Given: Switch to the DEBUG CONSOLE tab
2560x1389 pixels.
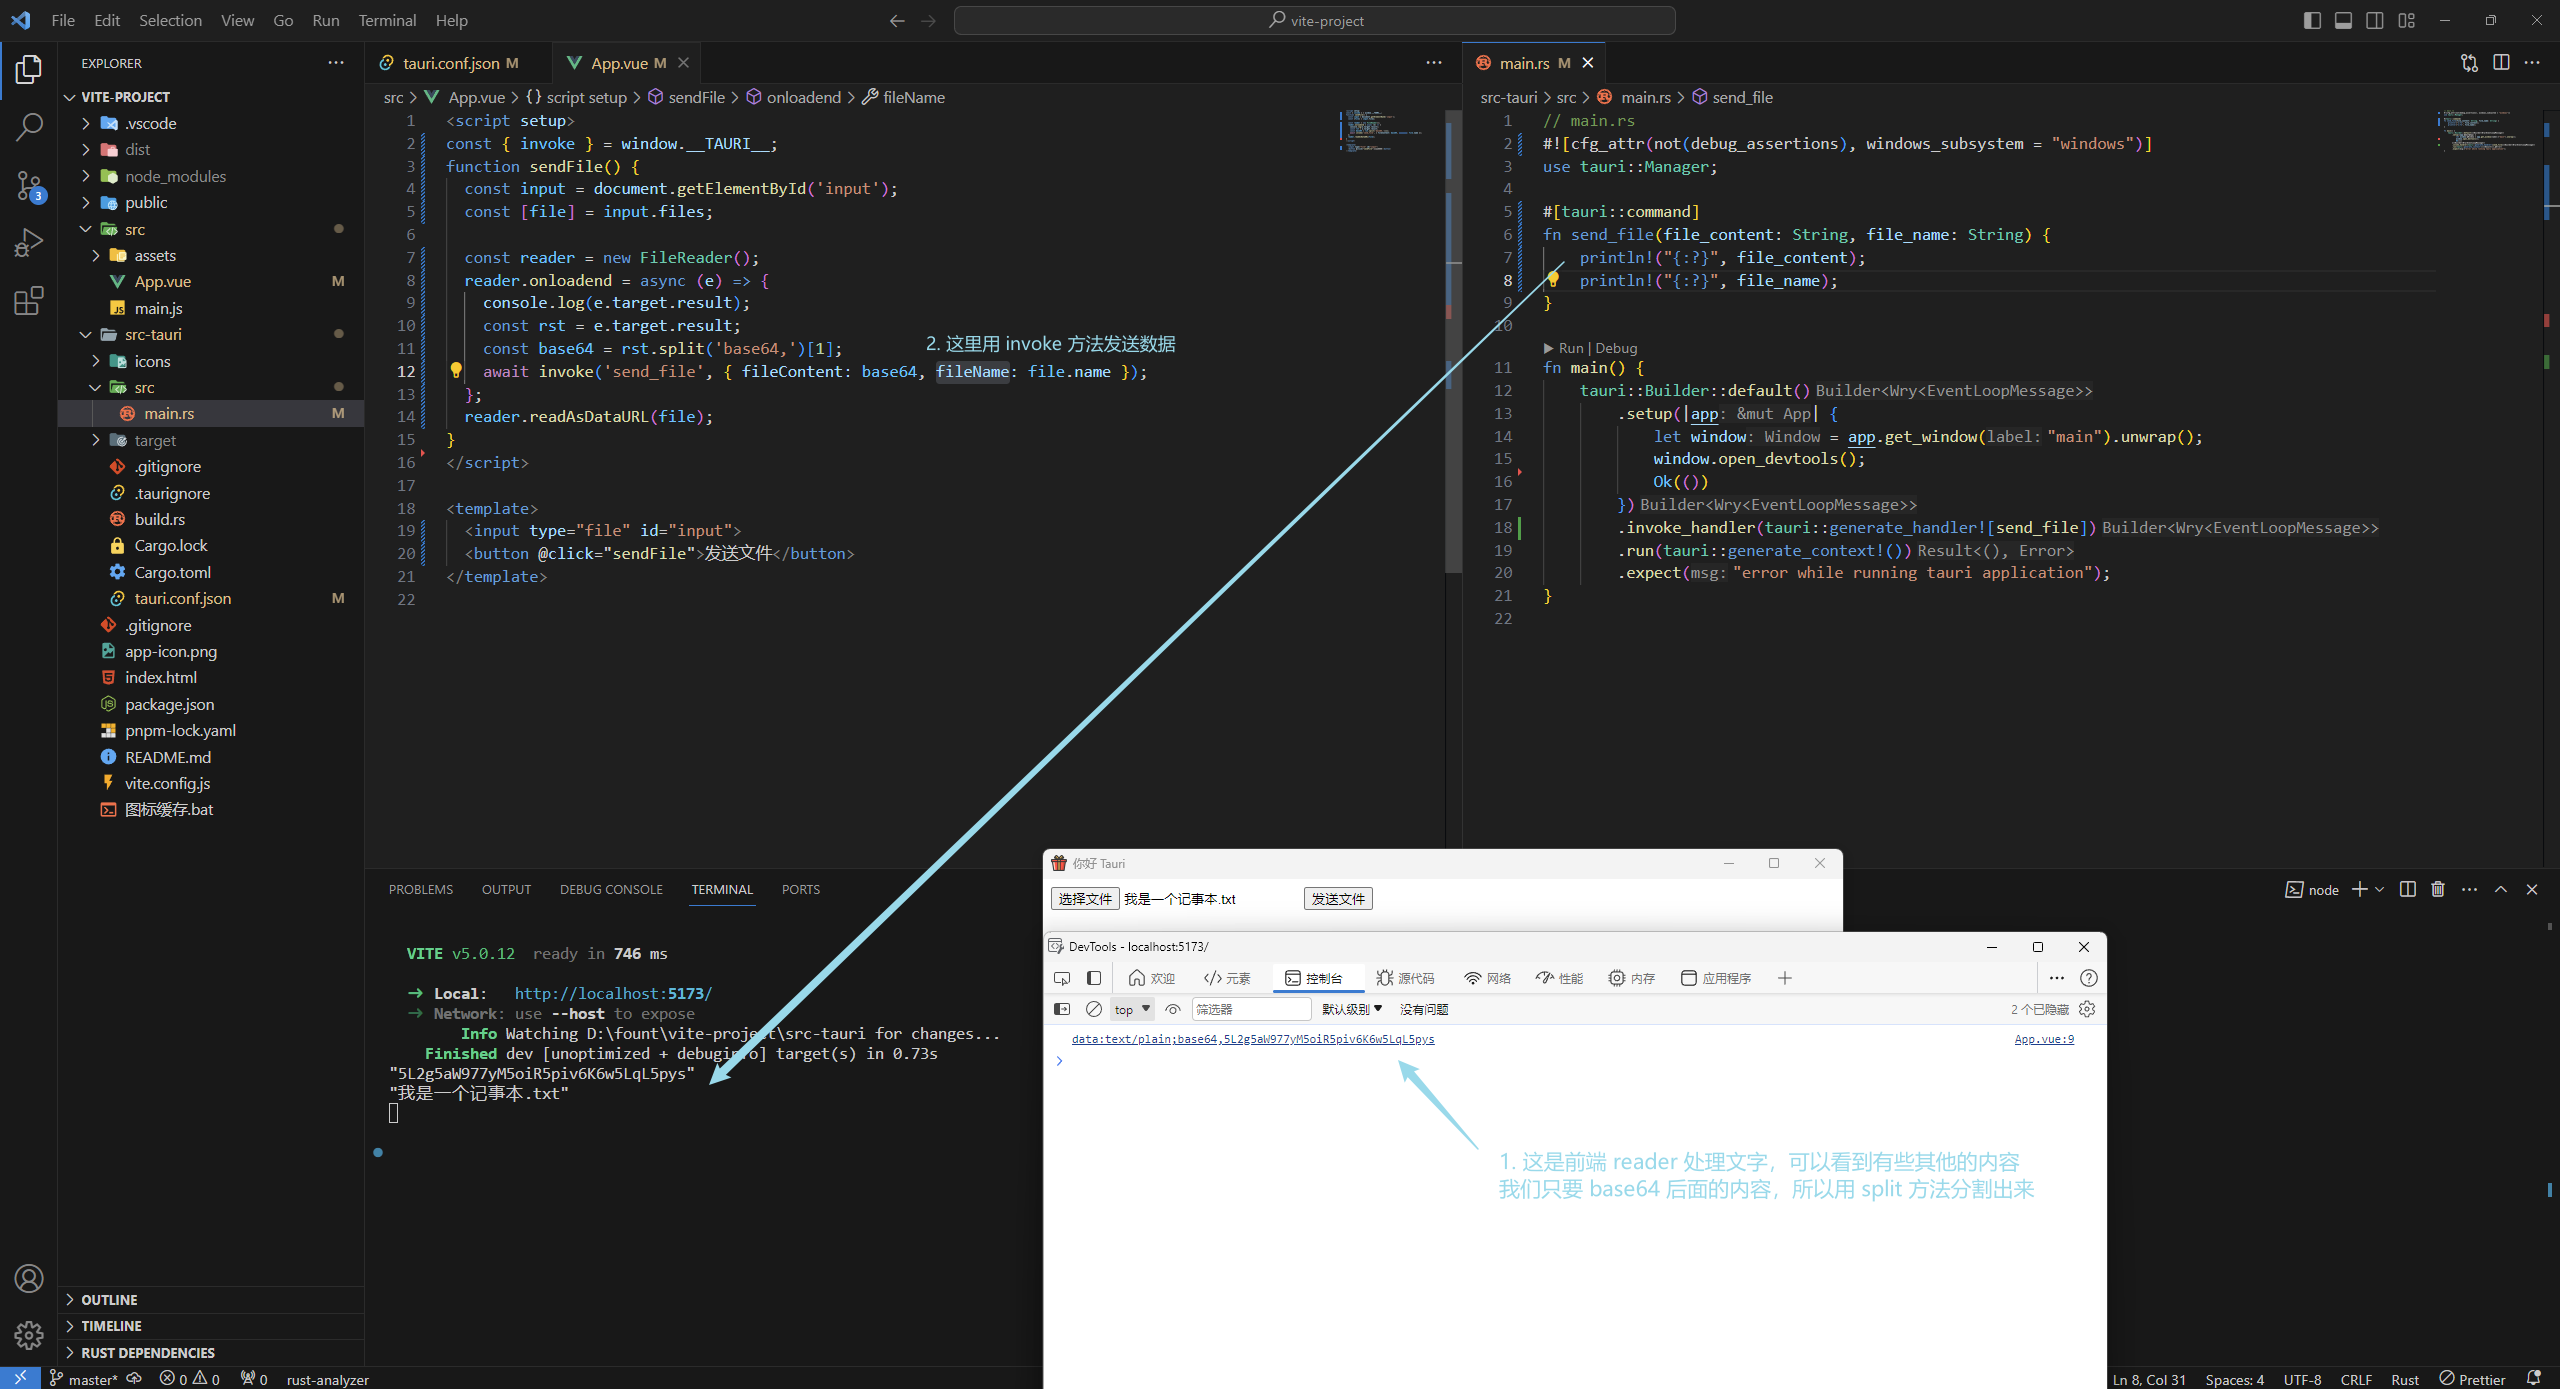Looking at the screenshot, I should (x=611, y=889).
